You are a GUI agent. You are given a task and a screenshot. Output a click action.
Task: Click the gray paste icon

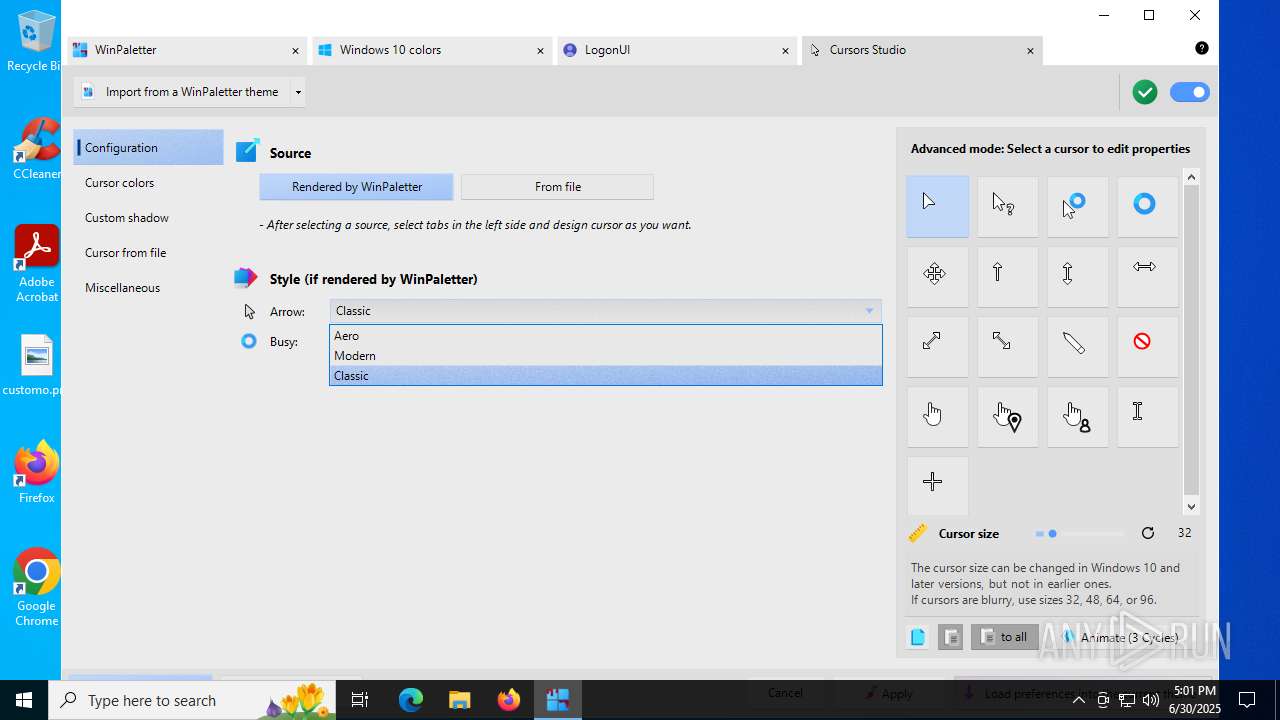[950, 637]
